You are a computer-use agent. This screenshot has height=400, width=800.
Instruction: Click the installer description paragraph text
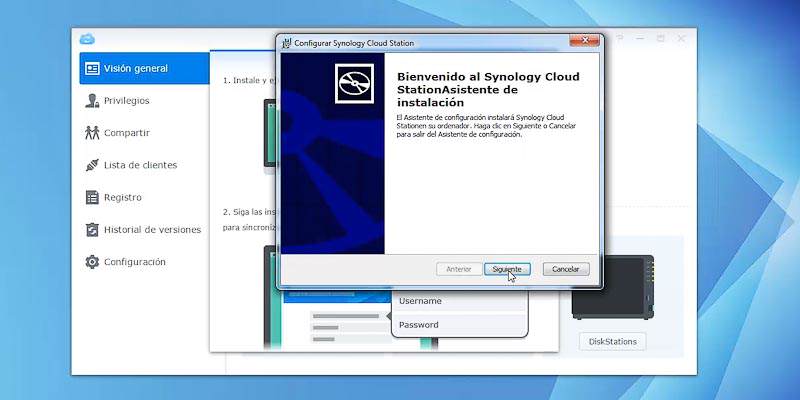click(x=486, y=126)
